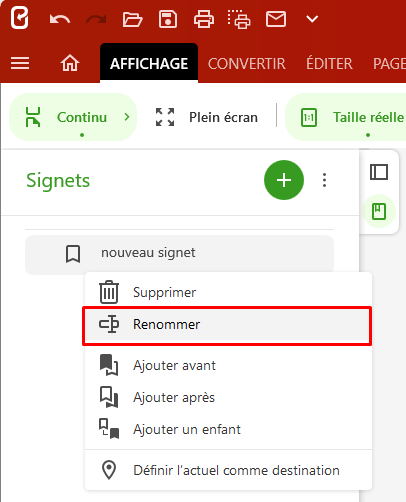Open Signets three-dot options menu
Screen dimensions: 406x502
point(324,180)
